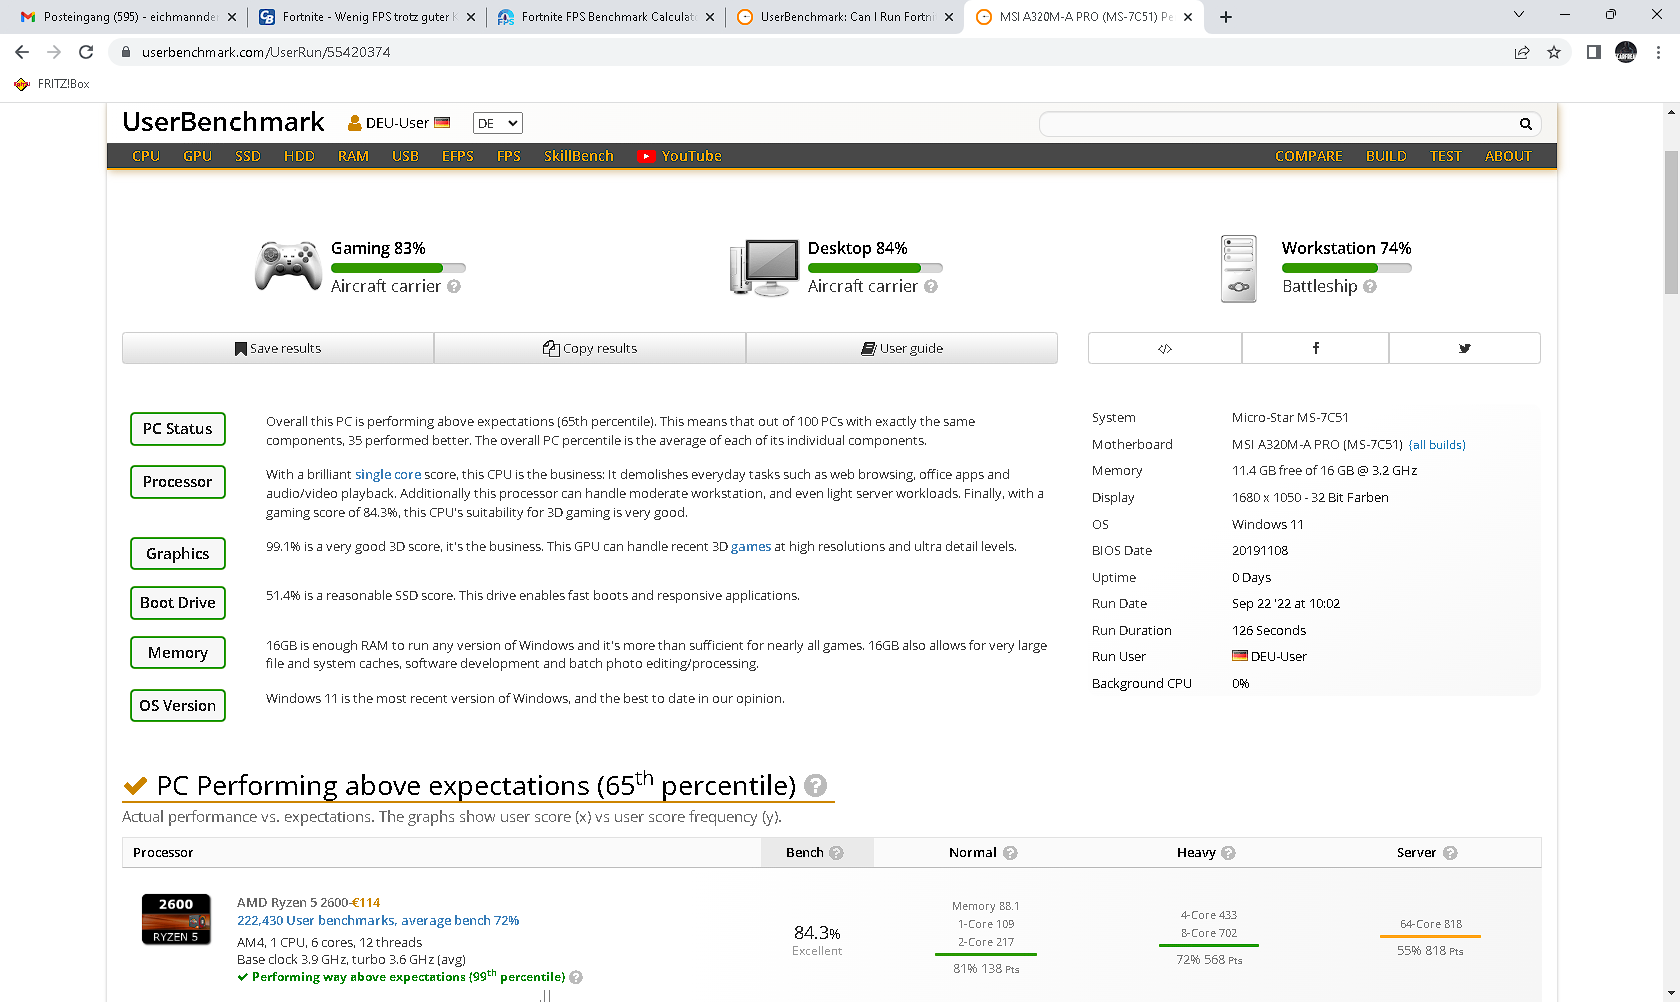
Task: Click help icon beside Performing way above expectations
Action: [x=576, y=977]
